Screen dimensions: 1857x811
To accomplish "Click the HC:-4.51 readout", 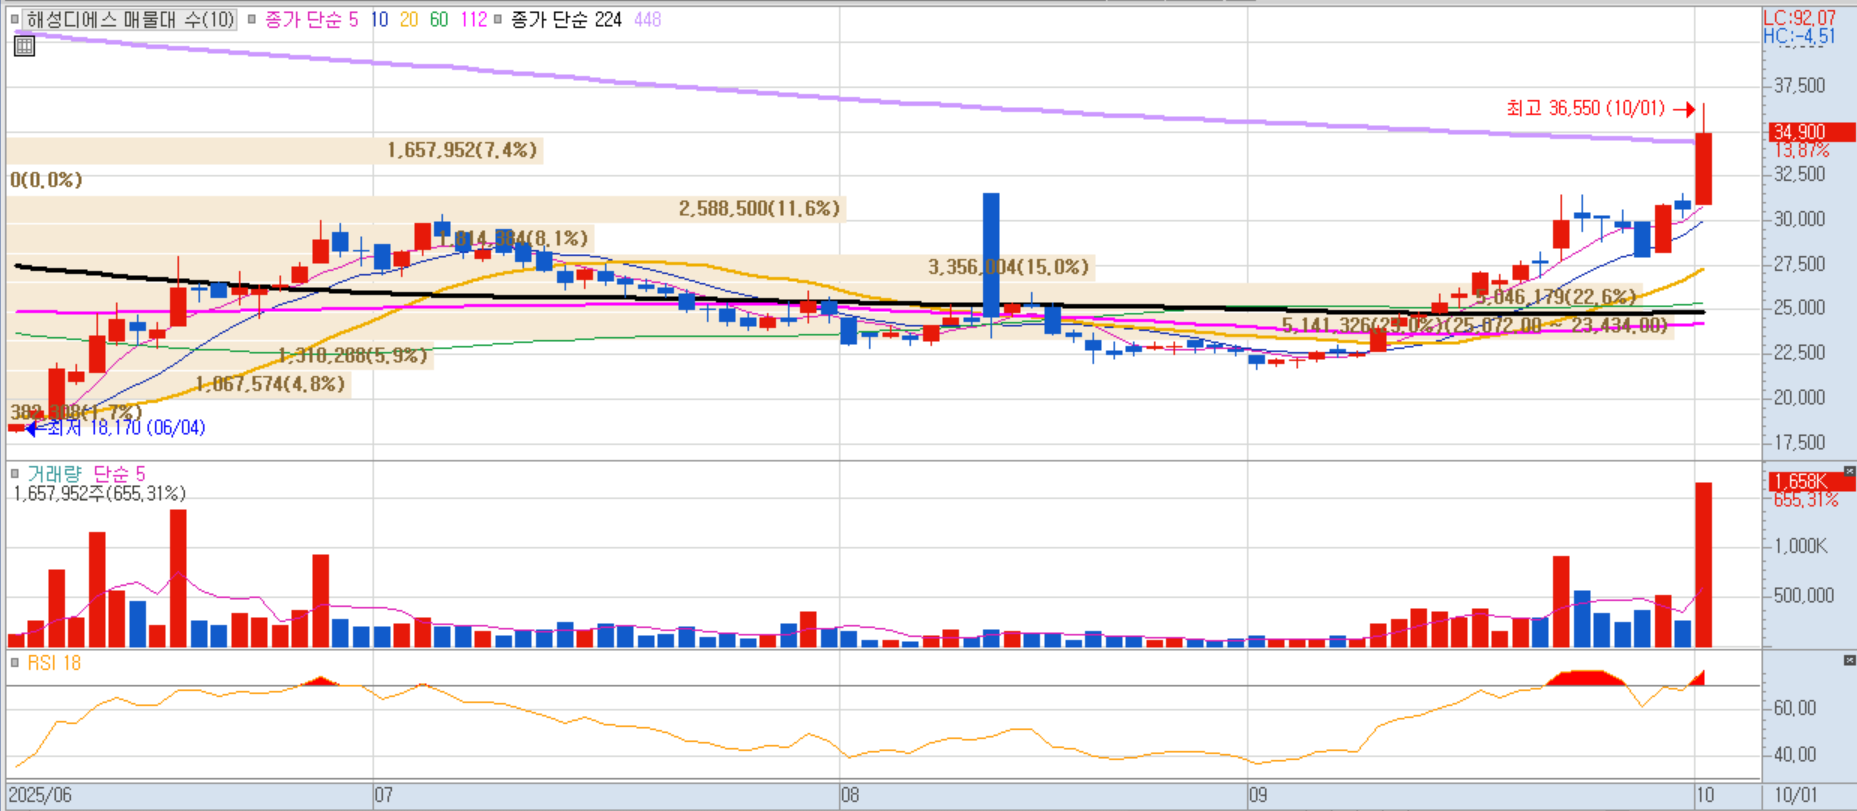I will click(1799, 36).
